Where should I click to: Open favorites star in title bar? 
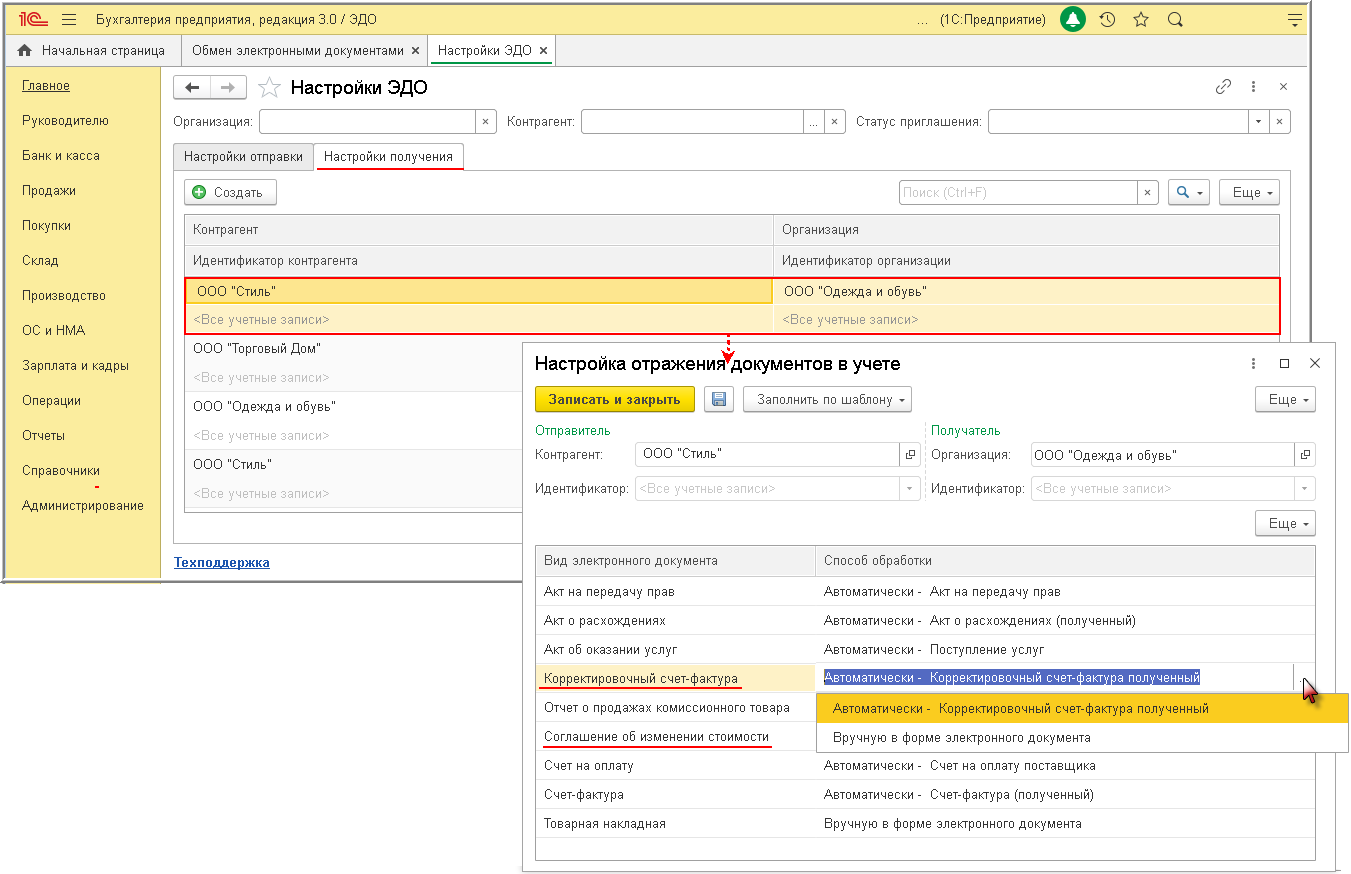point(1141,20)
